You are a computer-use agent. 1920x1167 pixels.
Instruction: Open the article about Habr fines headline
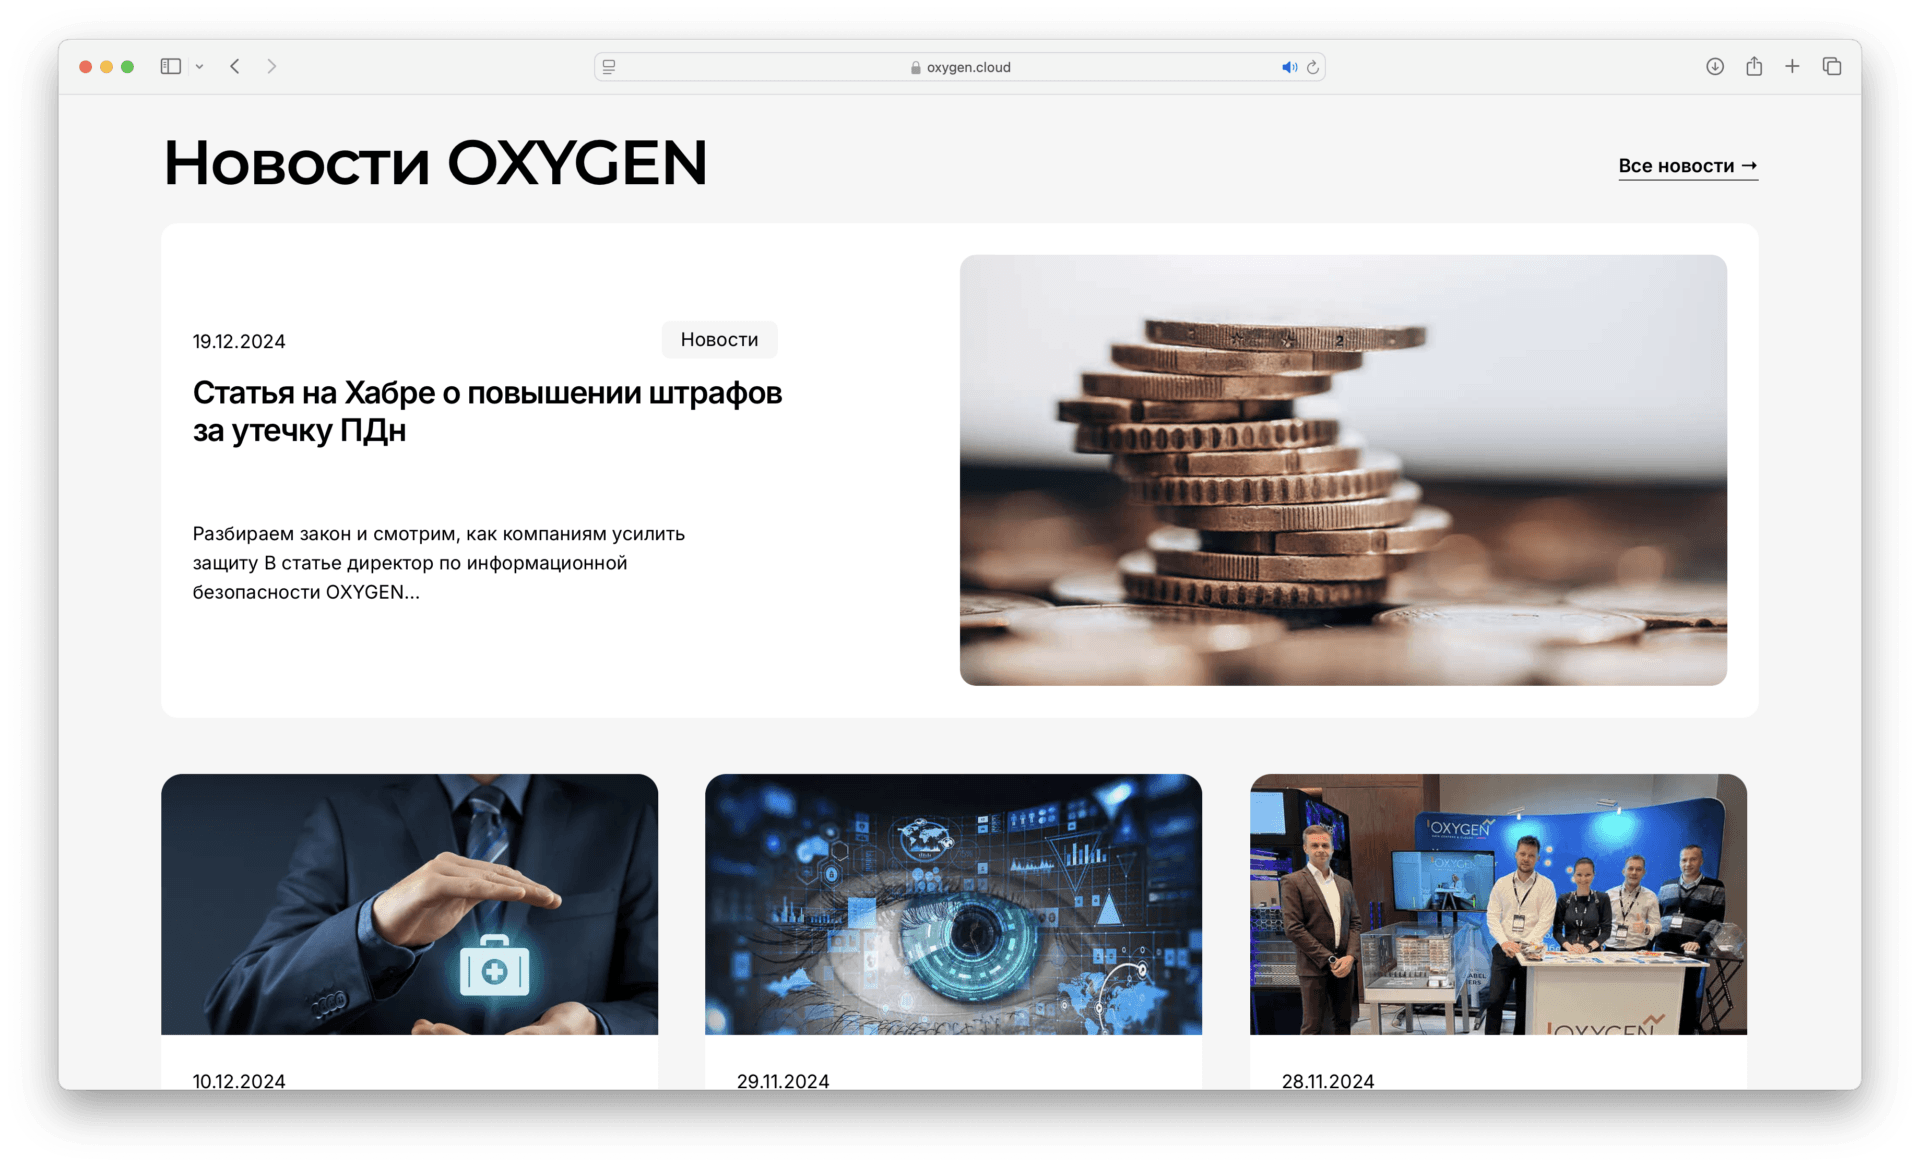[x=487, y=411]
